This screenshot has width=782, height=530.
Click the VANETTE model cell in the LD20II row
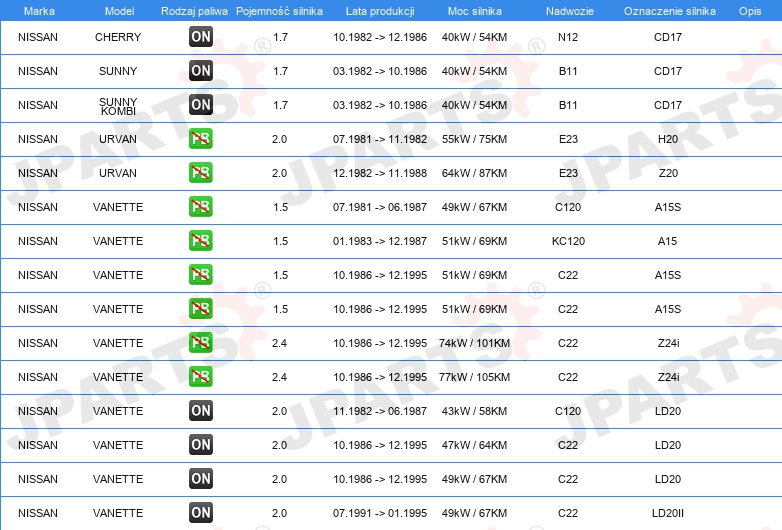(x=118, y=513)
